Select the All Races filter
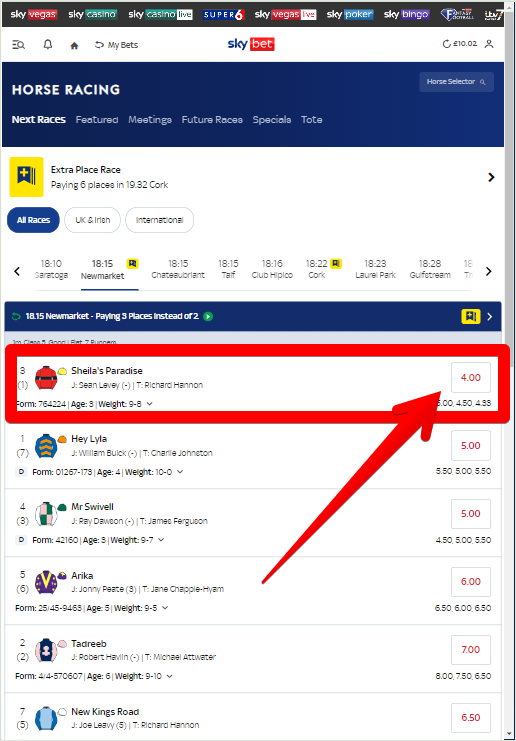 [x=33, y=220]
